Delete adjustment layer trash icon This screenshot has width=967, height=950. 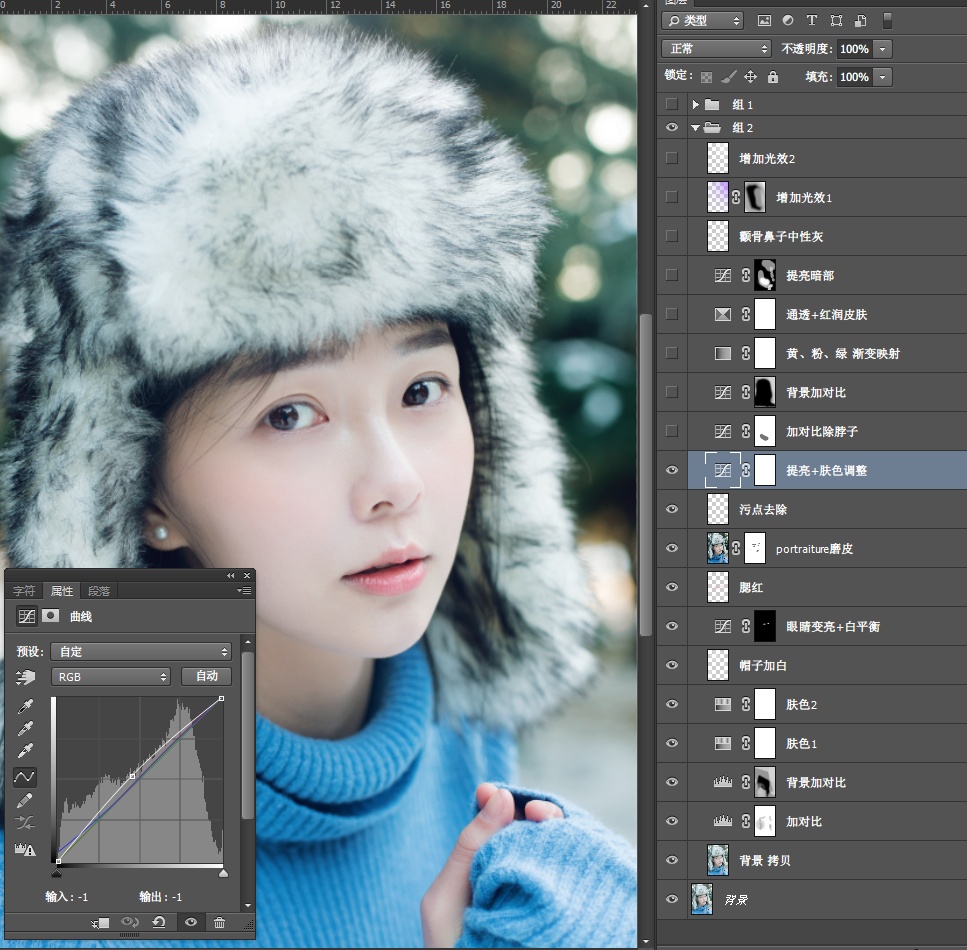(219, 922)
